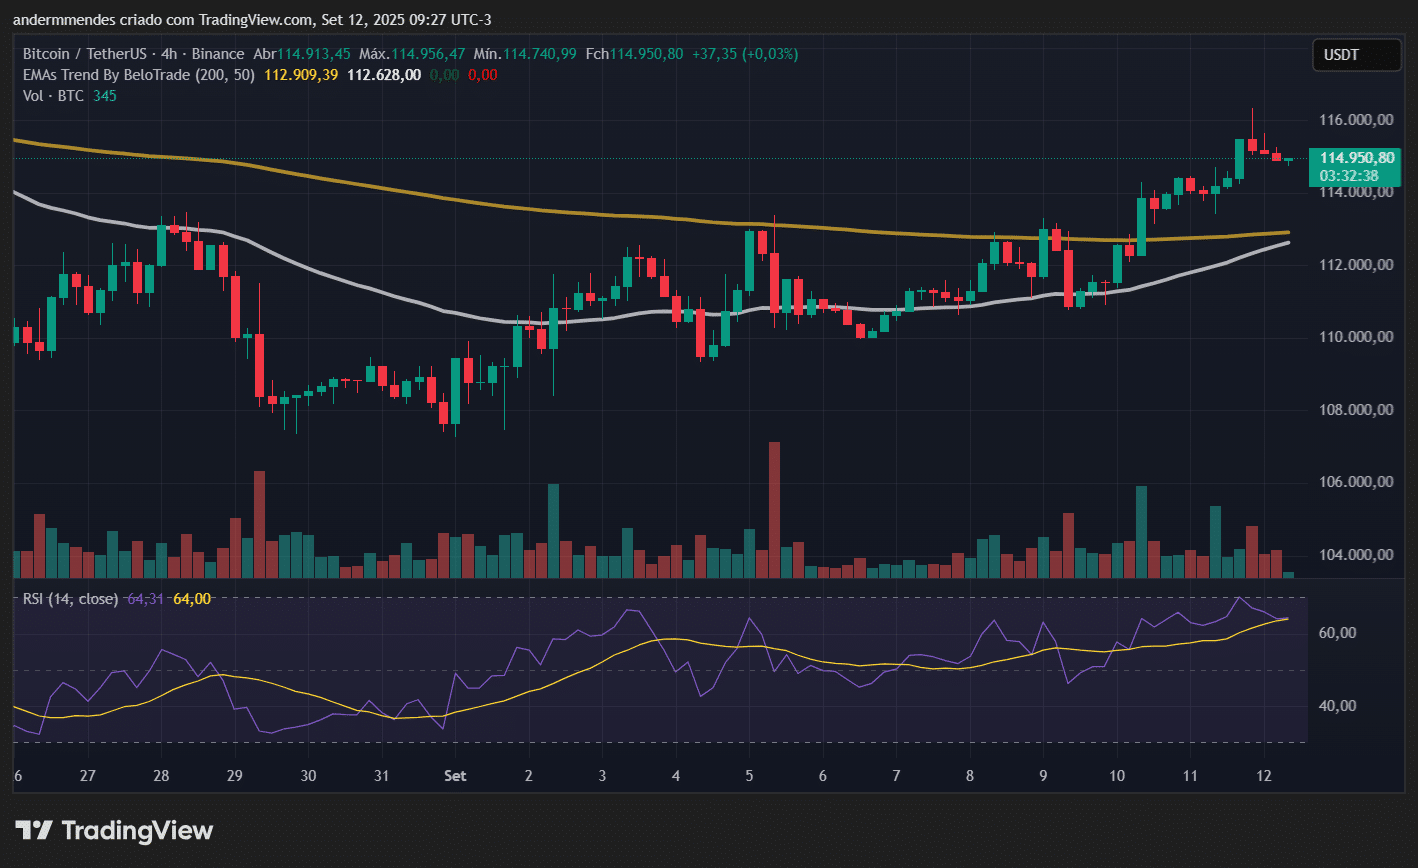Click the EMAs Trend By BeloTrade legend

(105, 74)
